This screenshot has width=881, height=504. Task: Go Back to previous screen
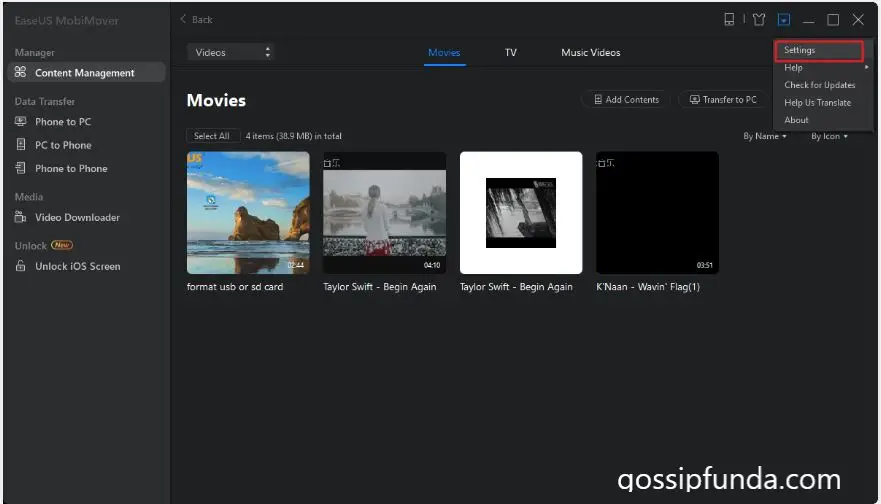(196, 19)
